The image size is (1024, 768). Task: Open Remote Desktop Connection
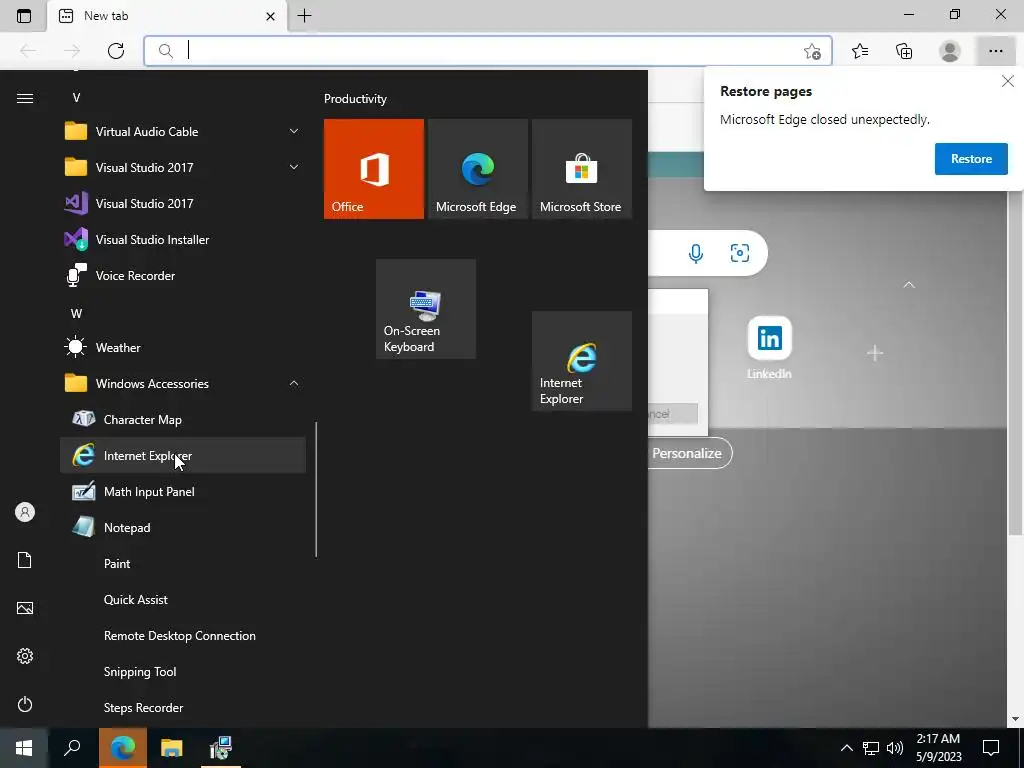pyautogui.click(x=183, y=635)
